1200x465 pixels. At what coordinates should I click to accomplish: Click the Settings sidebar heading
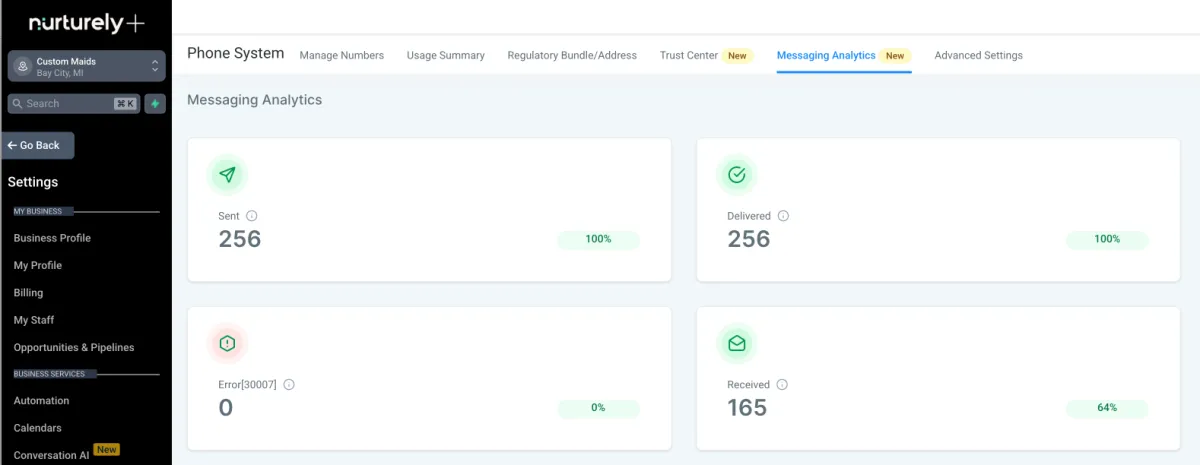(x=33, y=182)
